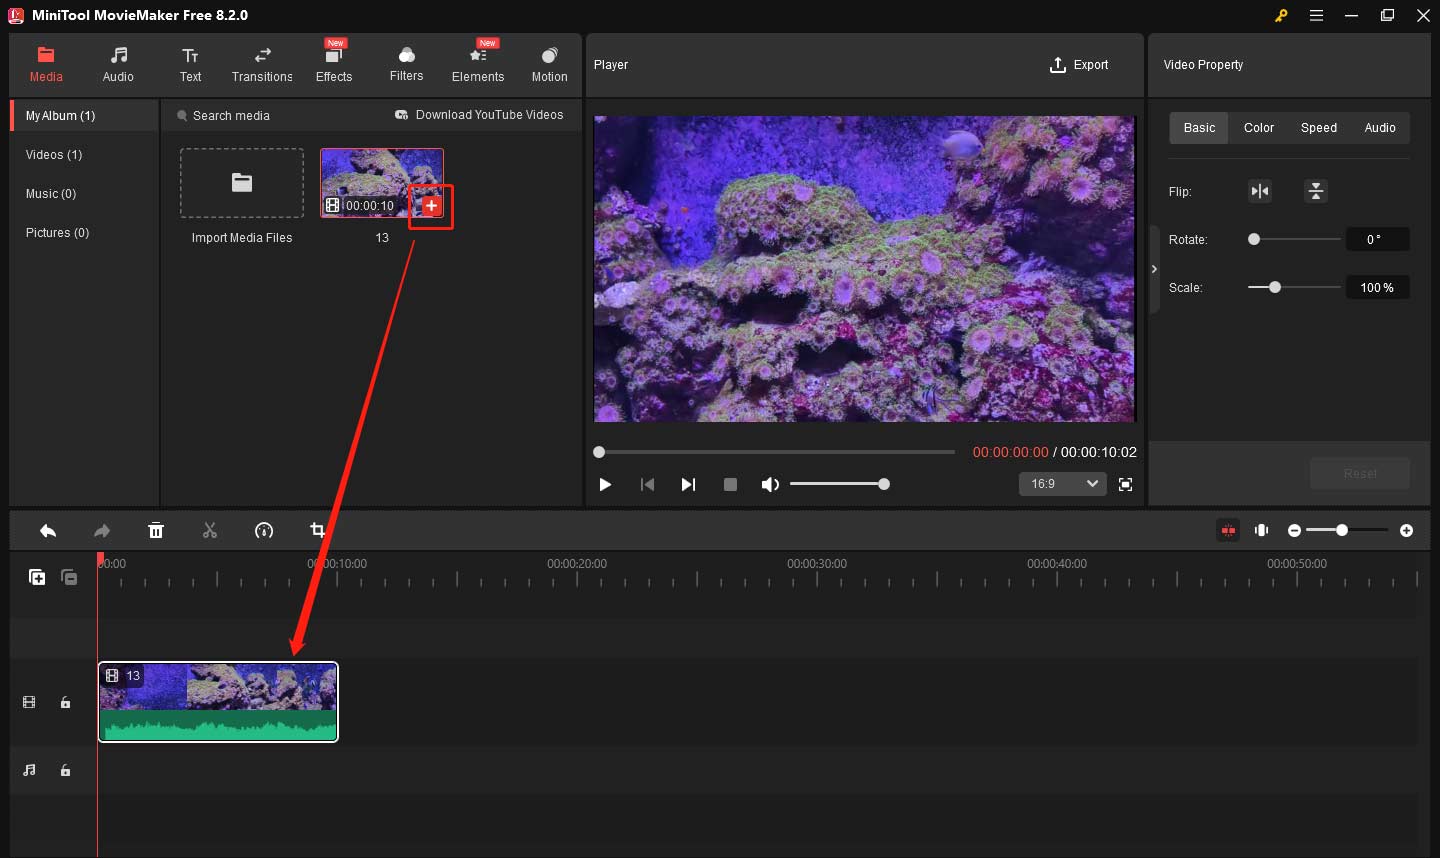Lock the audio track
1440x858 pixels.
click(65, 771)
